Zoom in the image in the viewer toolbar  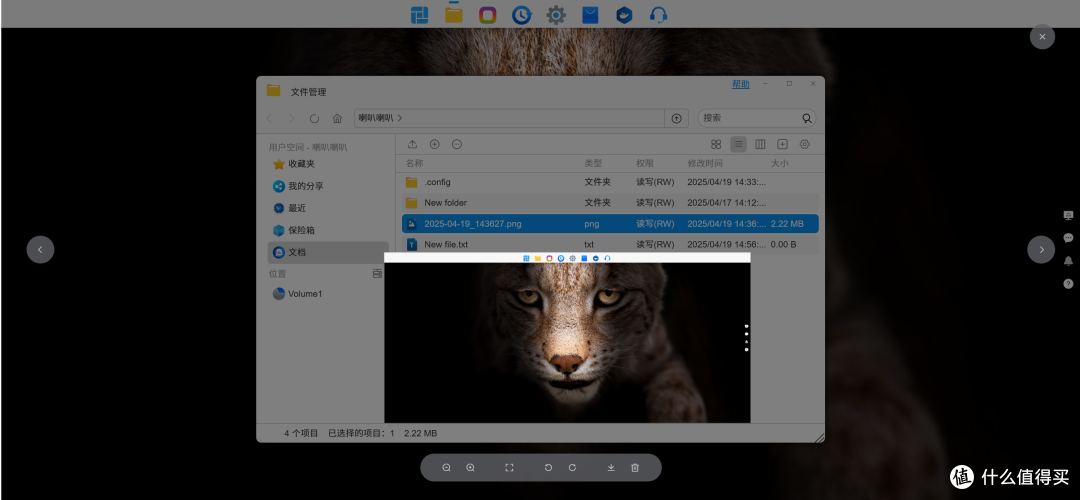tap(470, 468)
